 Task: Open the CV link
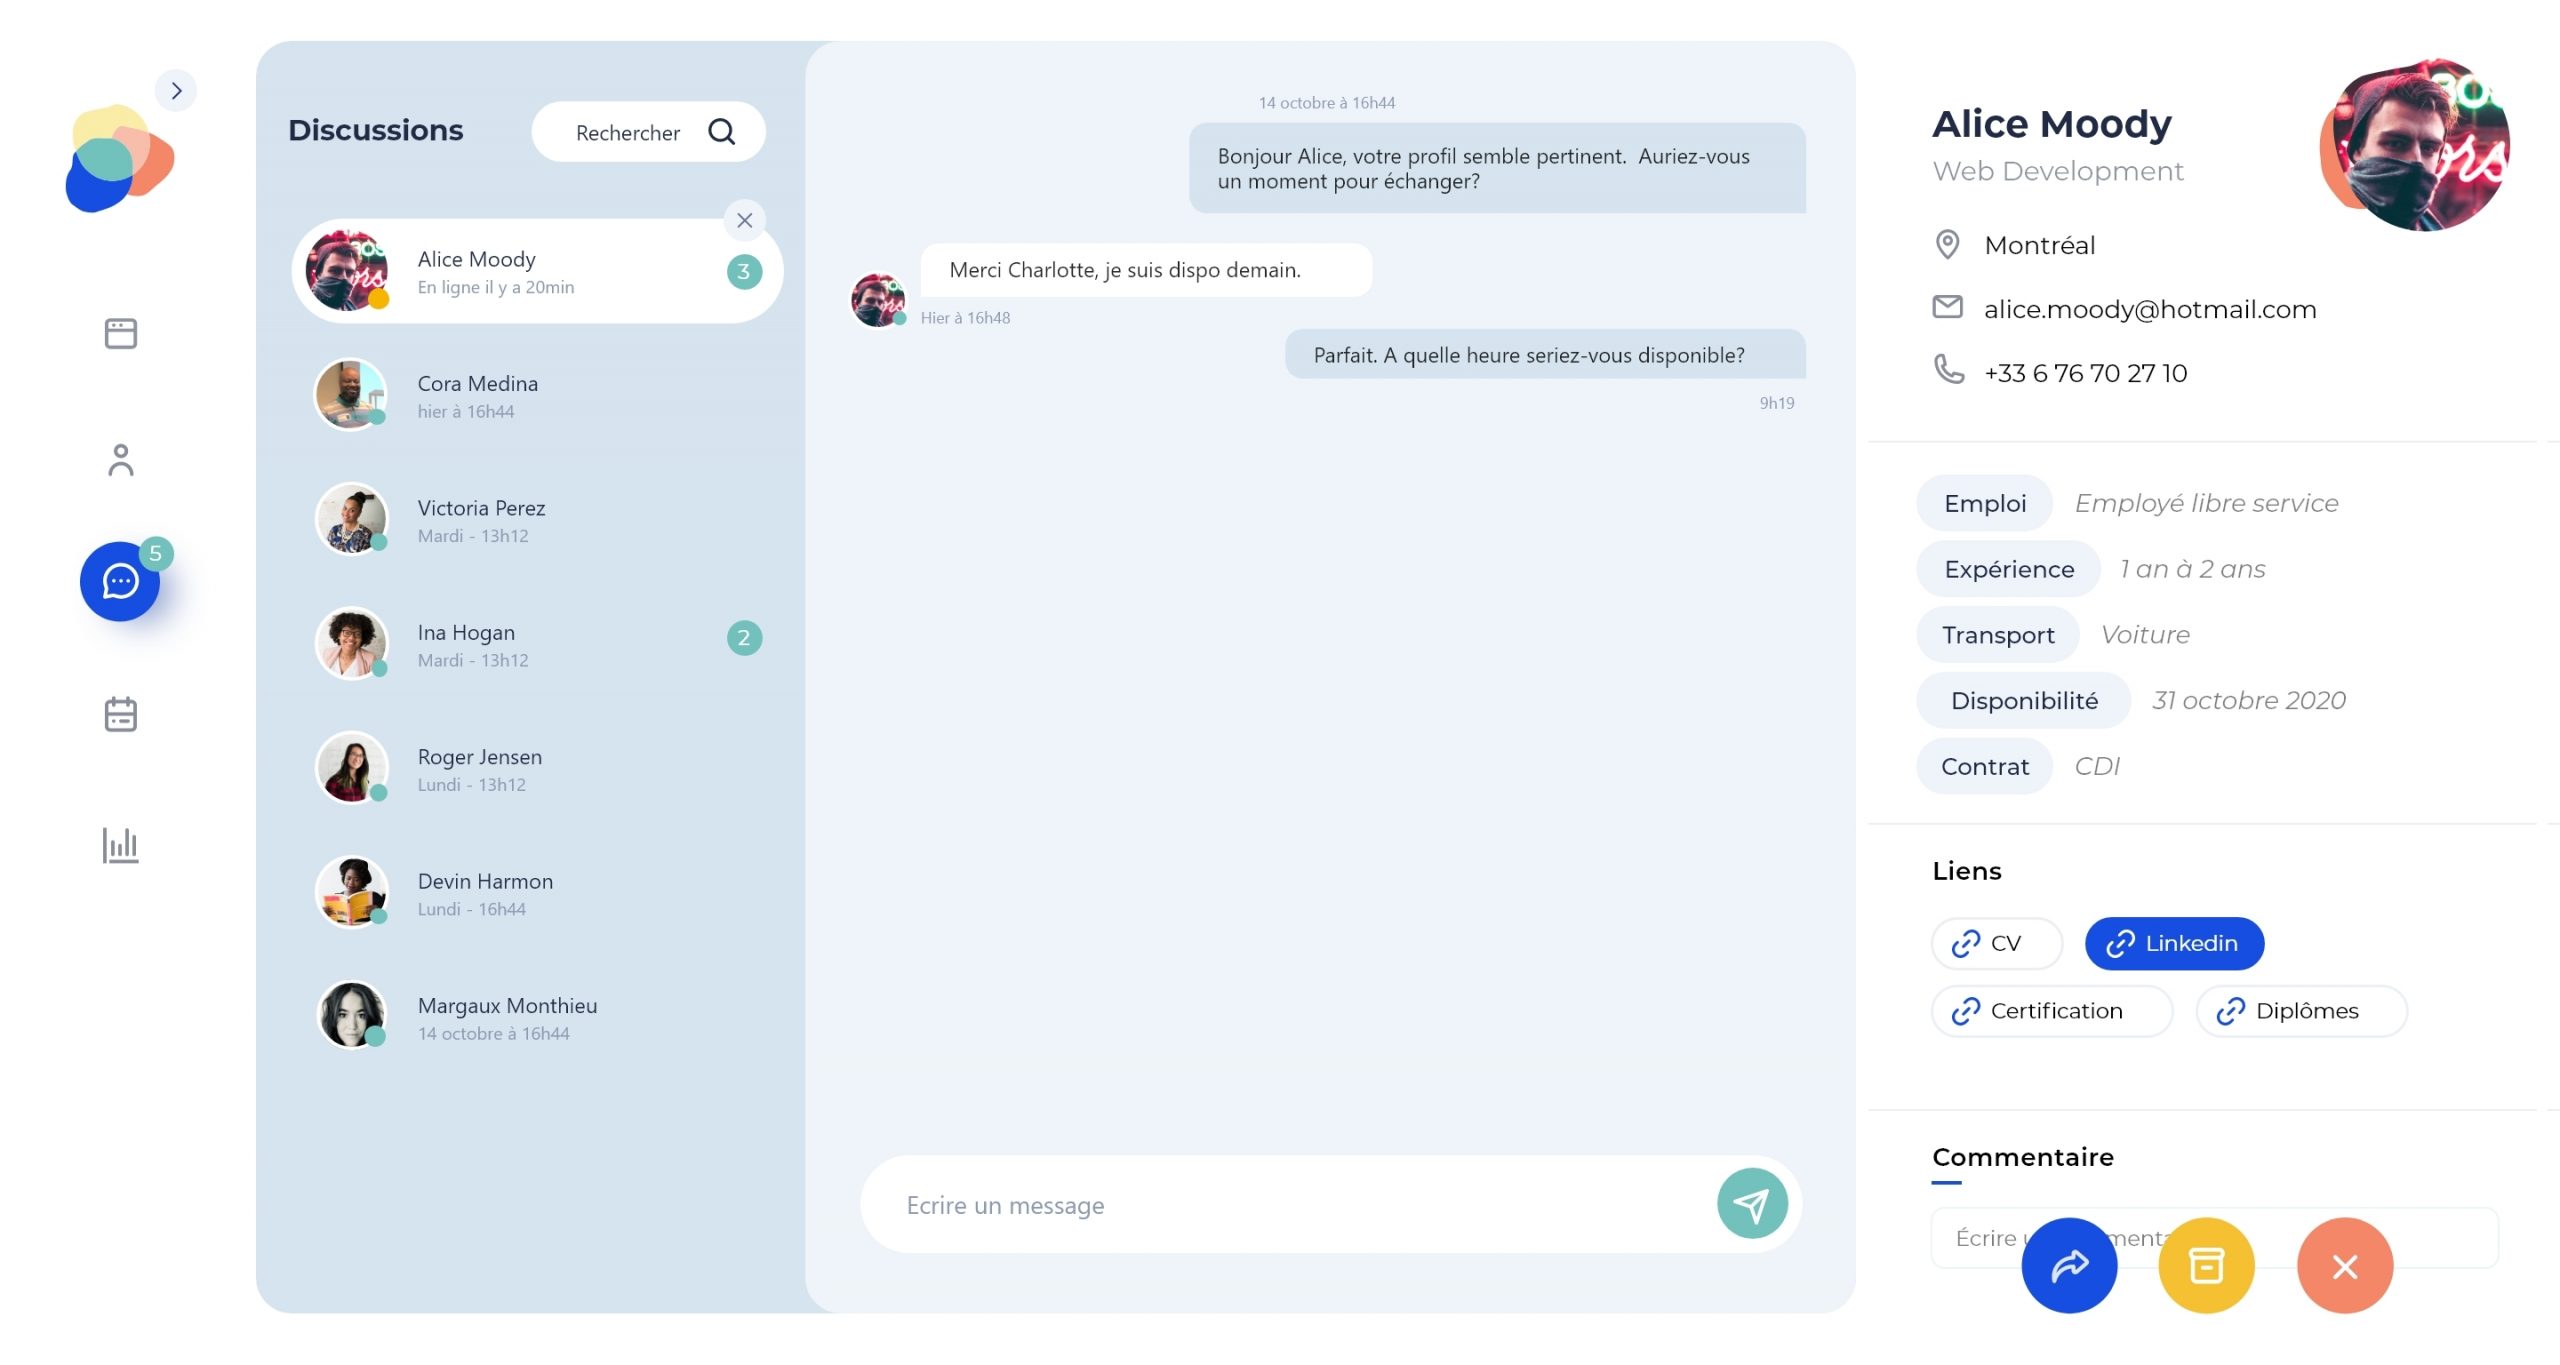coord(1996,943)
